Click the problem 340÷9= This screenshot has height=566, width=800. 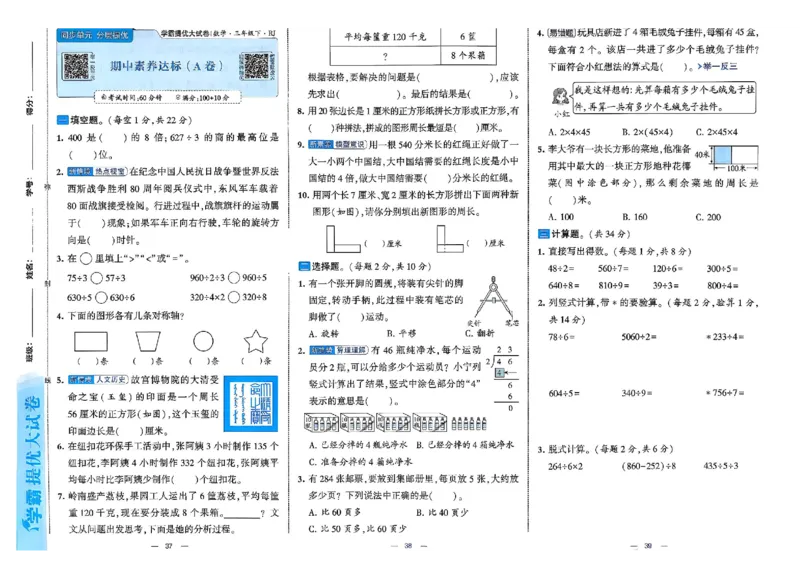click(x=637, y=393)
